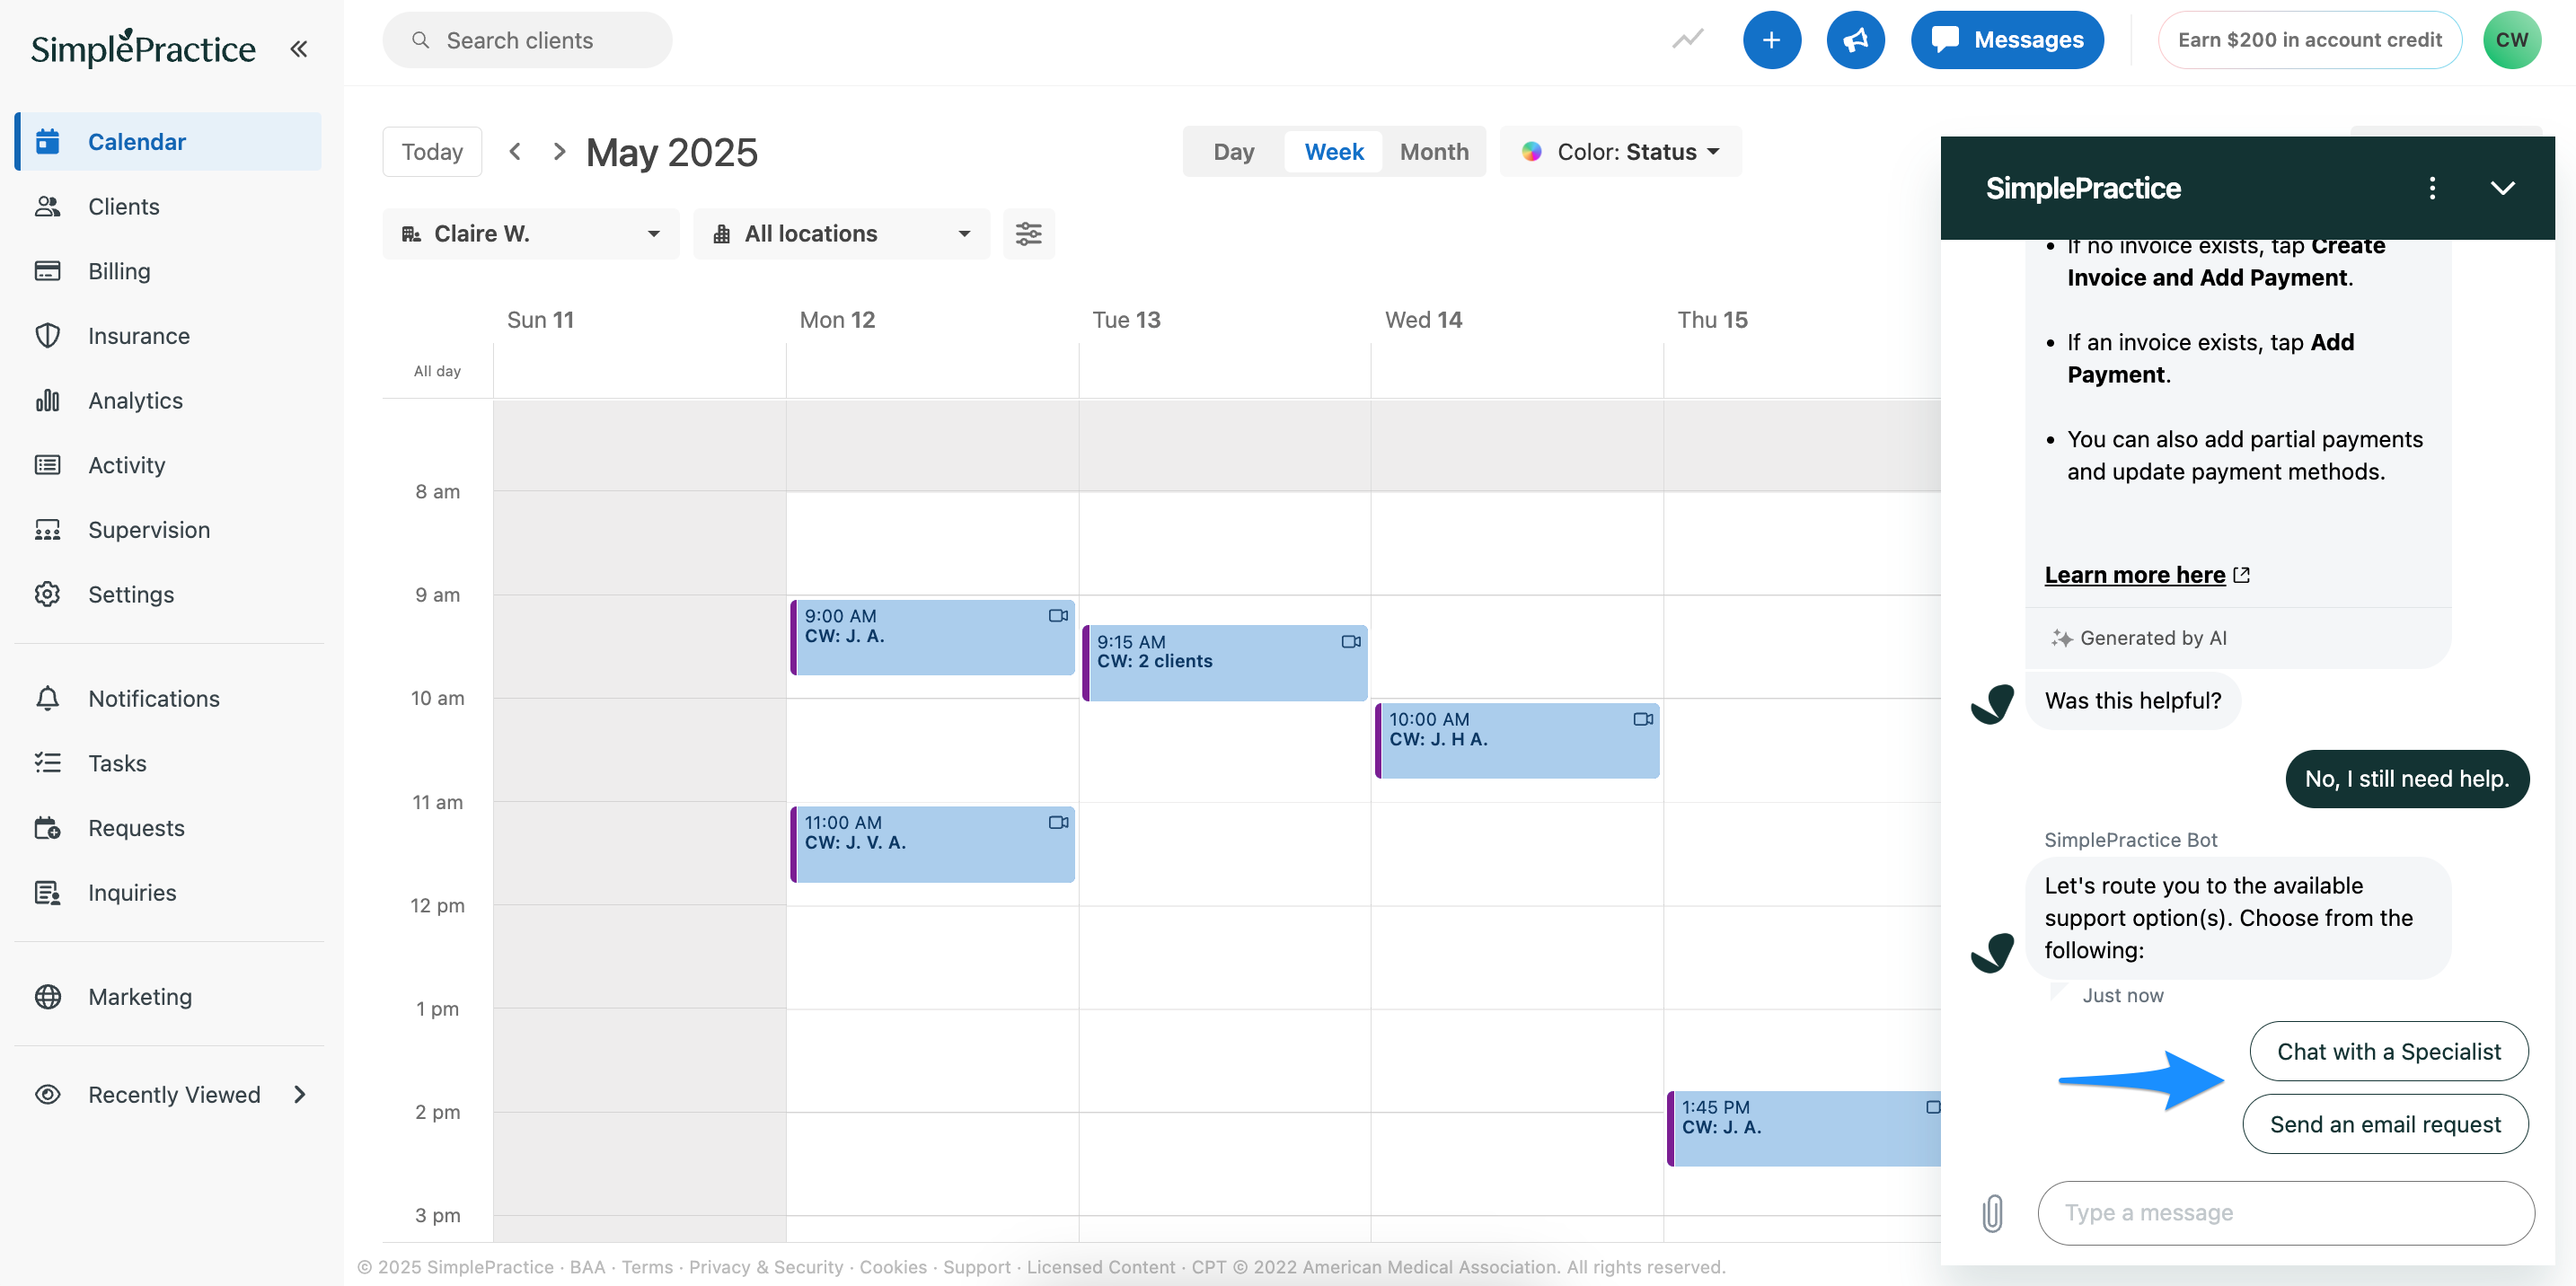Open the megaphone announcements icon
Screen dimensions: 2576x1286
[x=1855, y=40]
